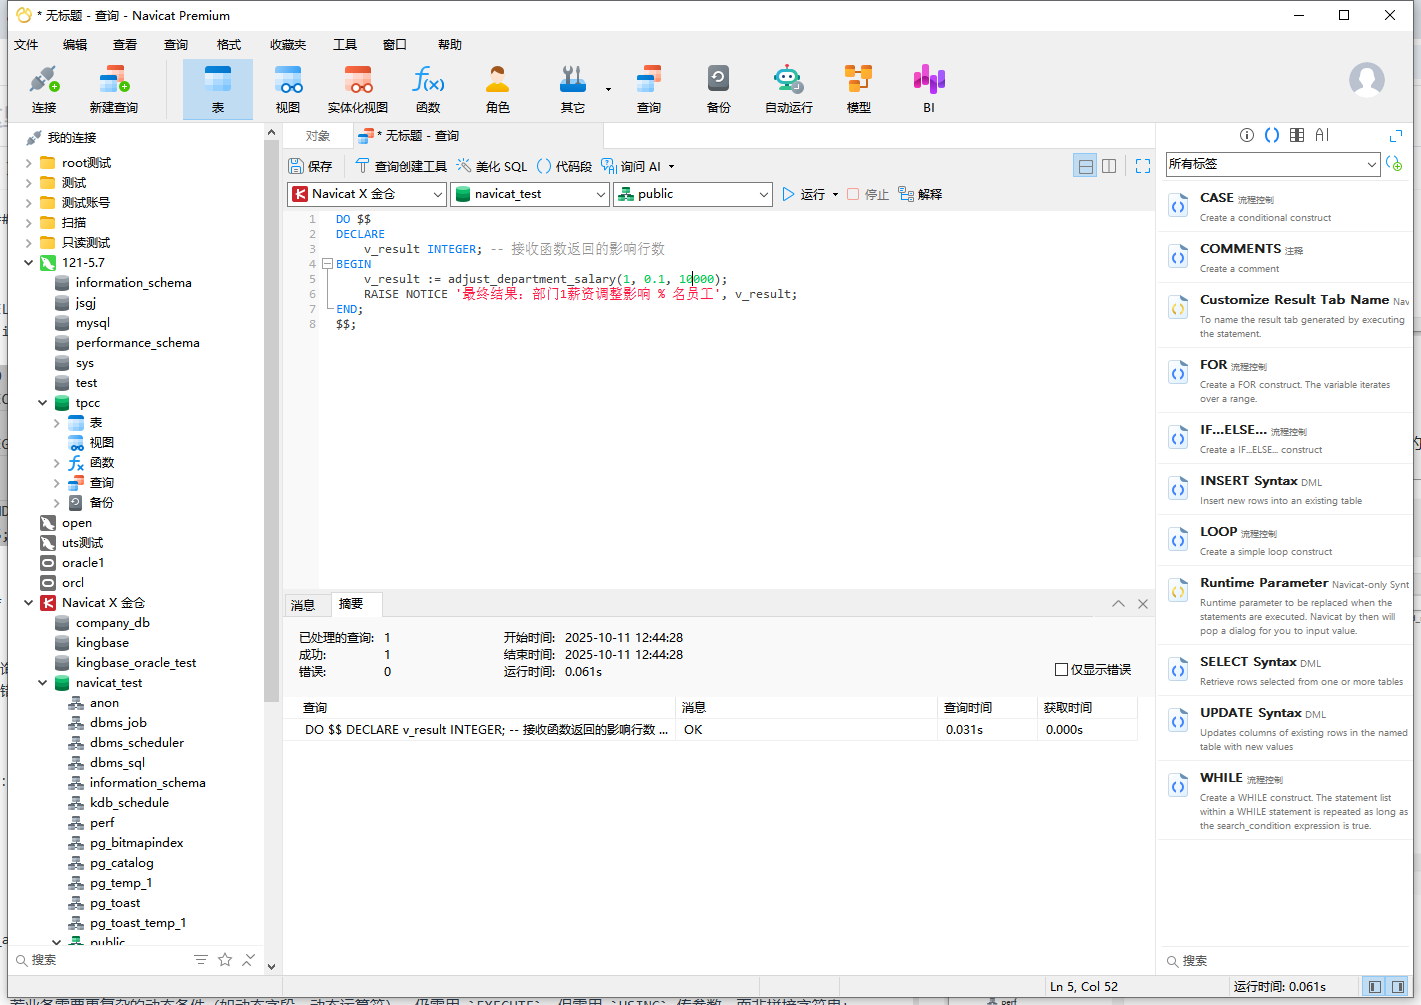Collapse the results pane with chevron
The height and width of the screenshot is (1005, 1421).
coord(1118,604)
